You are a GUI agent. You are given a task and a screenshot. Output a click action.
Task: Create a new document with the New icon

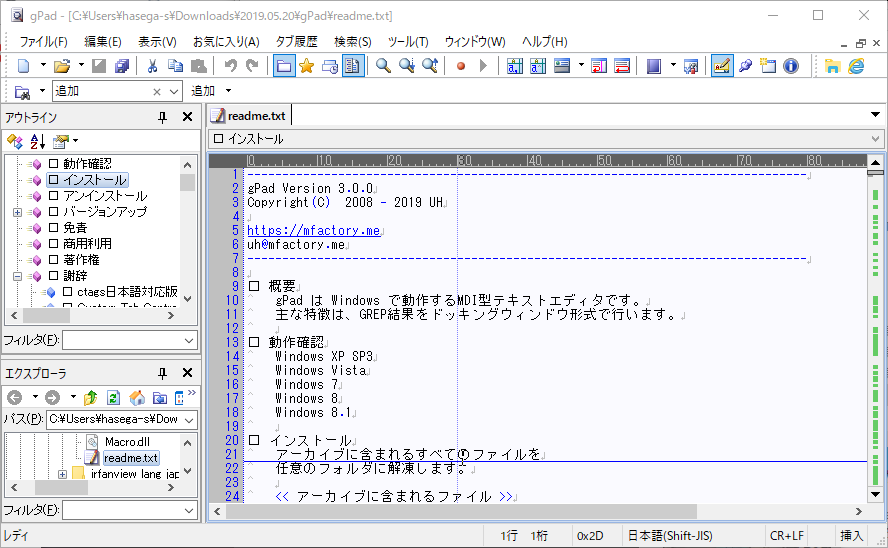(x=23, y=66)
